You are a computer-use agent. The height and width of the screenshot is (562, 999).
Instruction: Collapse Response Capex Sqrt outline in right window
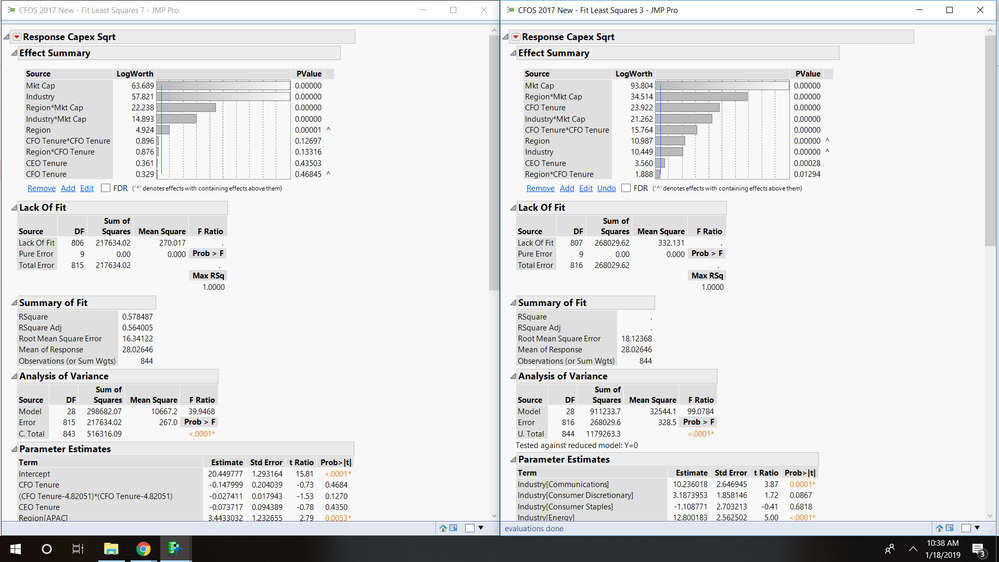click(506, 37)
